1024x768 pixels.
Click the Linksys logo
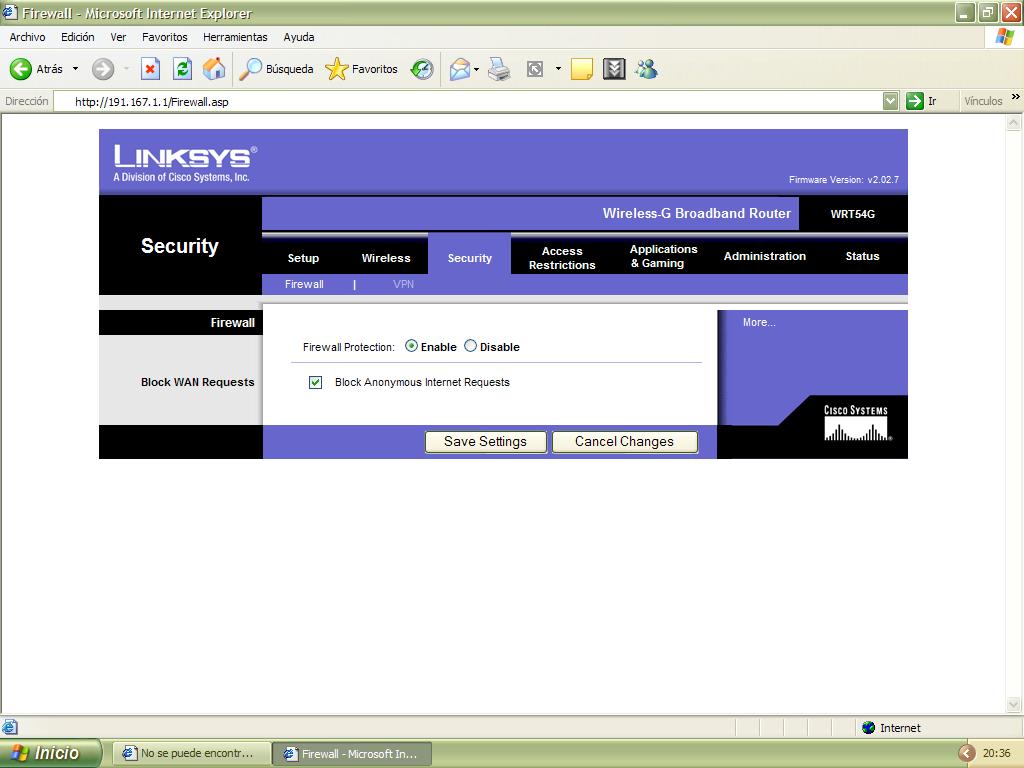point(185,163)
